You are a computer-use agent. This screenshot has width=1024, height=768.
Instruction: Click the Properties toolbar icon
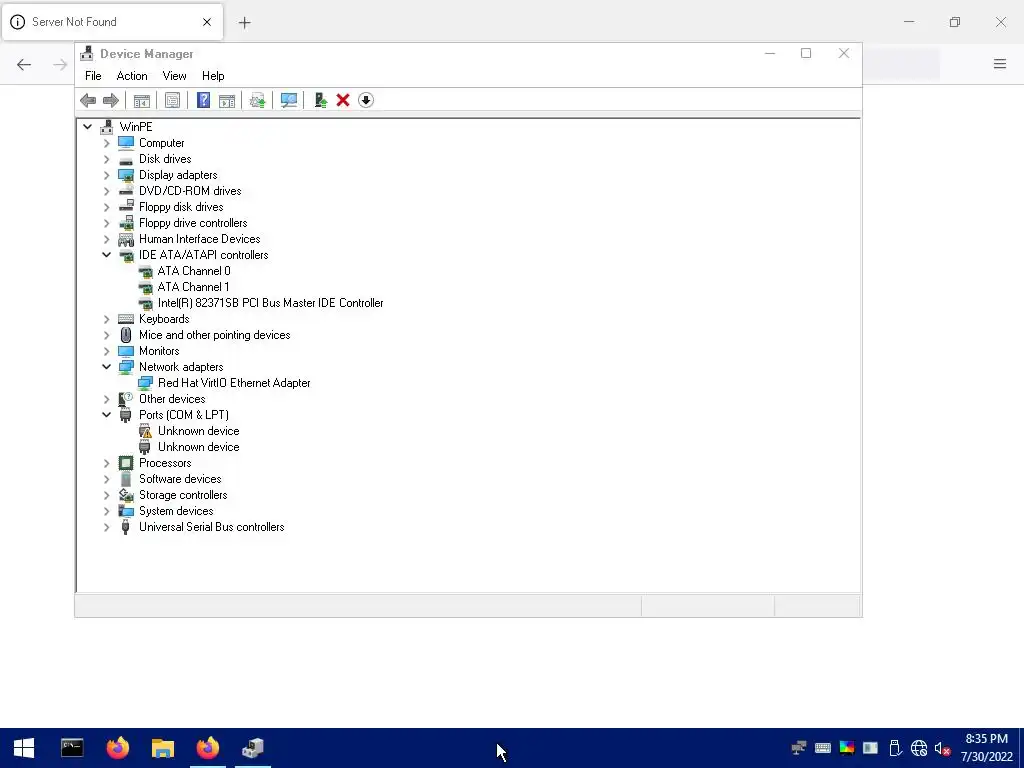[172, 101]
